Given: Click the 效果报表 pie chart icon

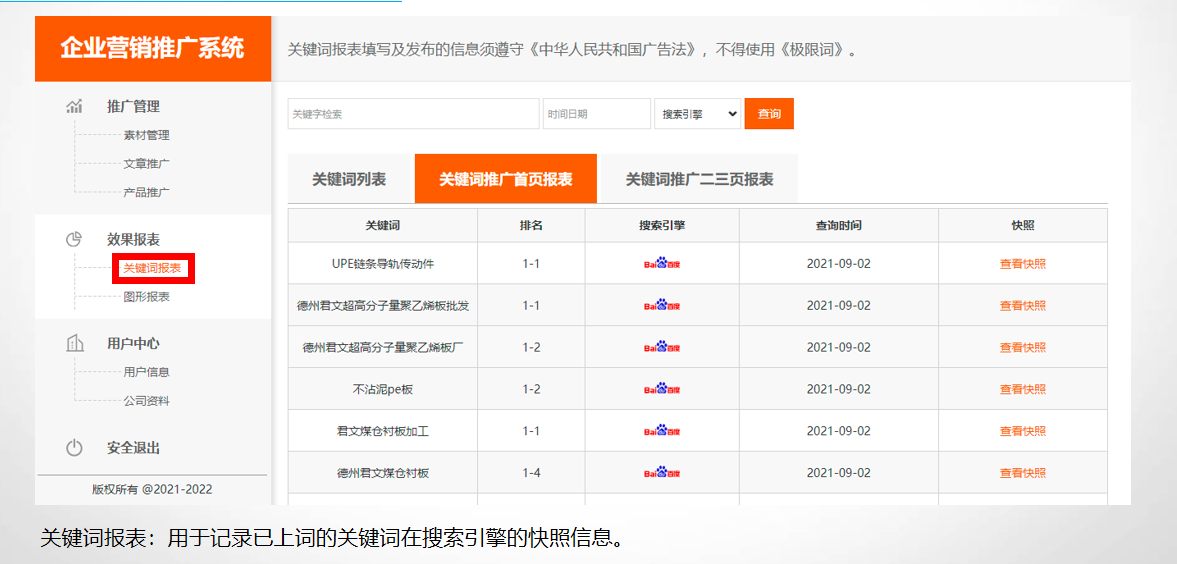Looking at the screenshot, I should tap(74, 239).
